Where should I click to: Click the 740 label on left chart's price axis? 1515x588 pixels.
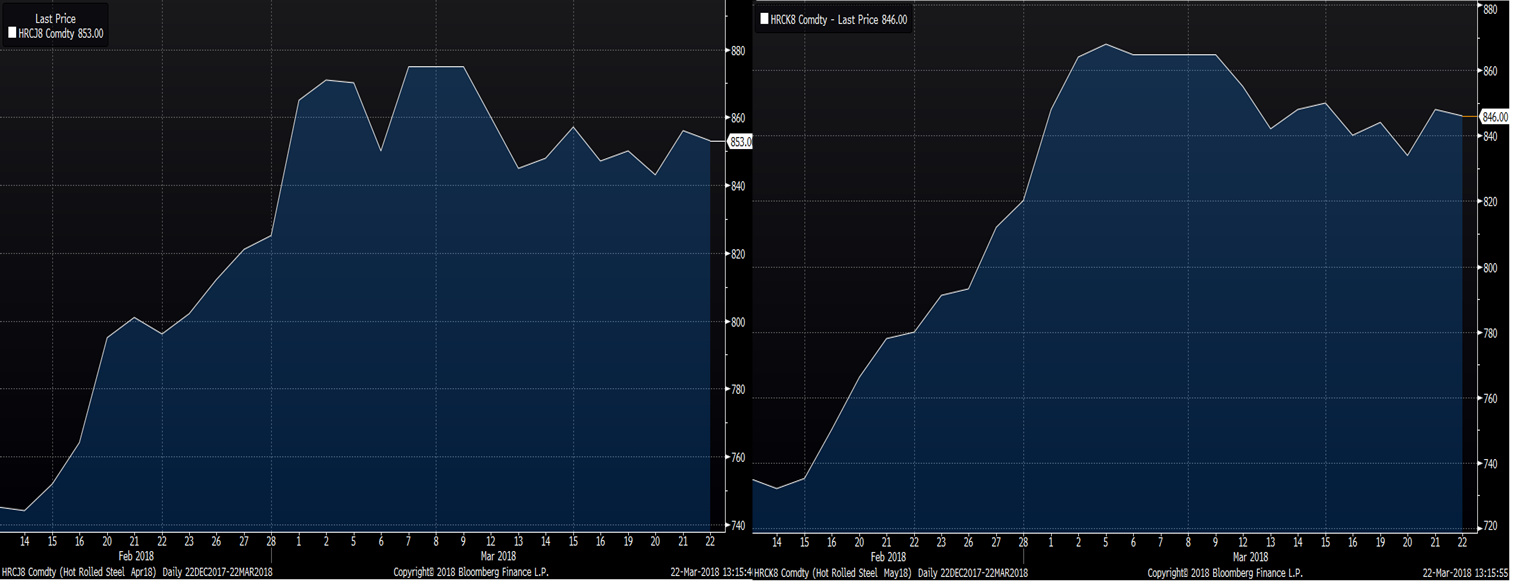(738, 526)
